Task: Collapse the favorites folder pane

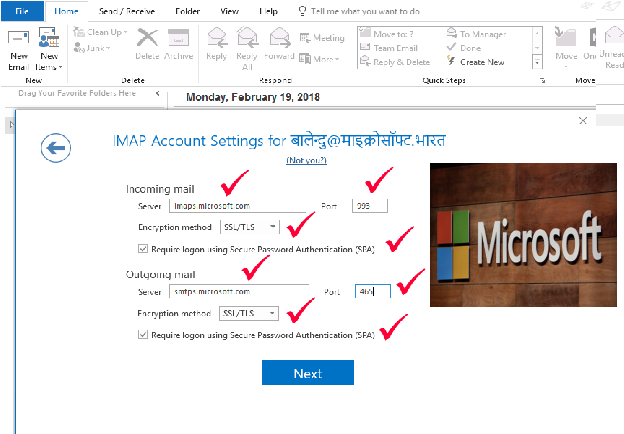Action: pyautogui.click(x=158, y=93)
